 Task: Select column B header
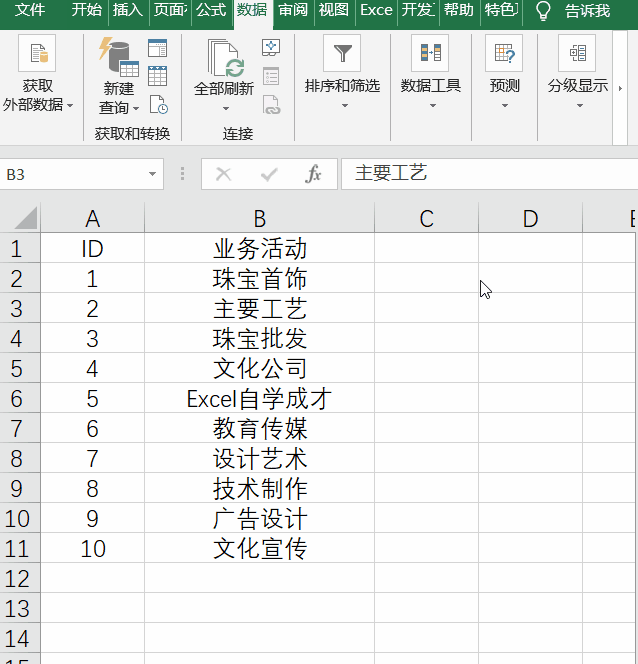(260, 218)
